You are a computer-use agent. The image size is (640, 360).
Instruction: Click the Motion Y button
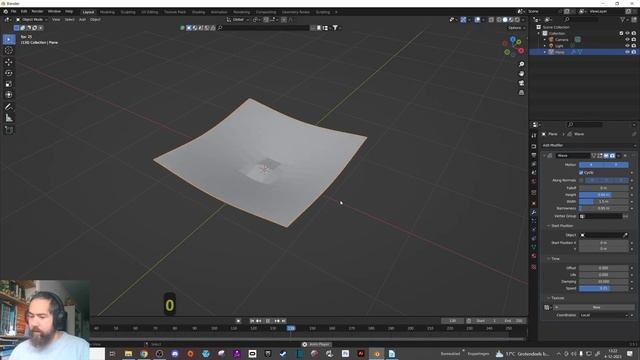pos(616,165)
